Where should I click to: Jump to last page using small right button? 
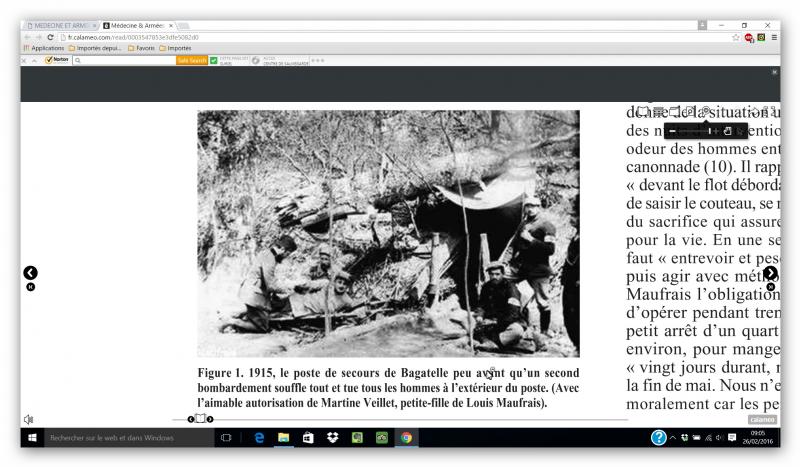point(770,287)
